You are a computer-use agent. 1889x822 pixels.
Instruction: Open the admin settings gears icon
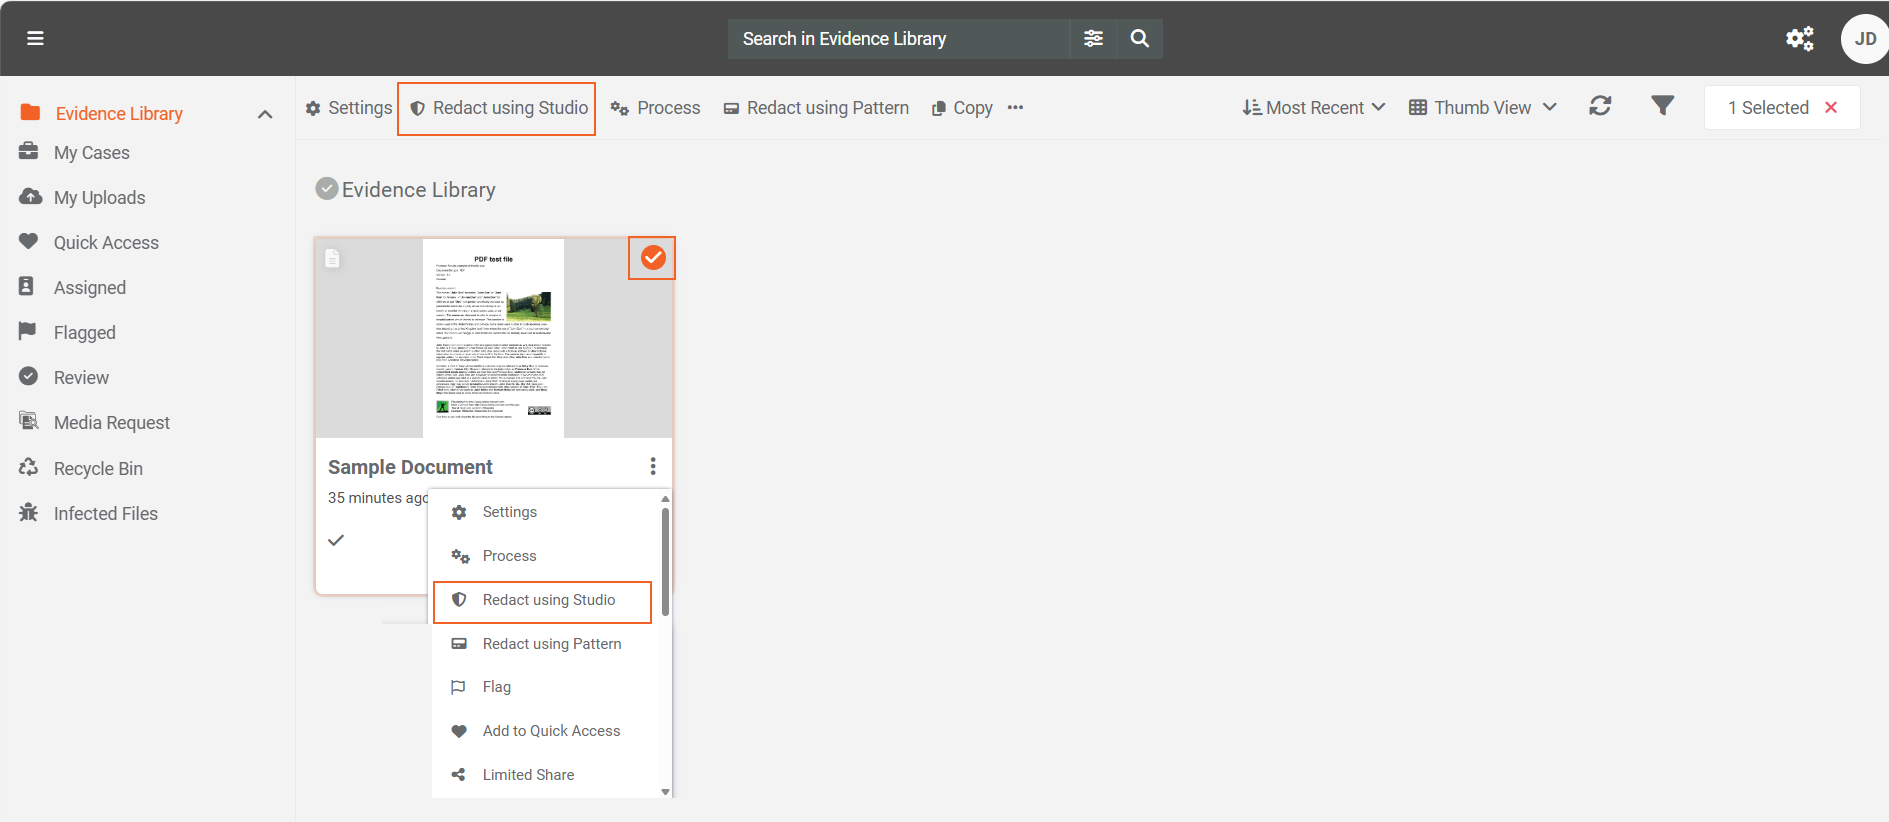(1799, 39)
